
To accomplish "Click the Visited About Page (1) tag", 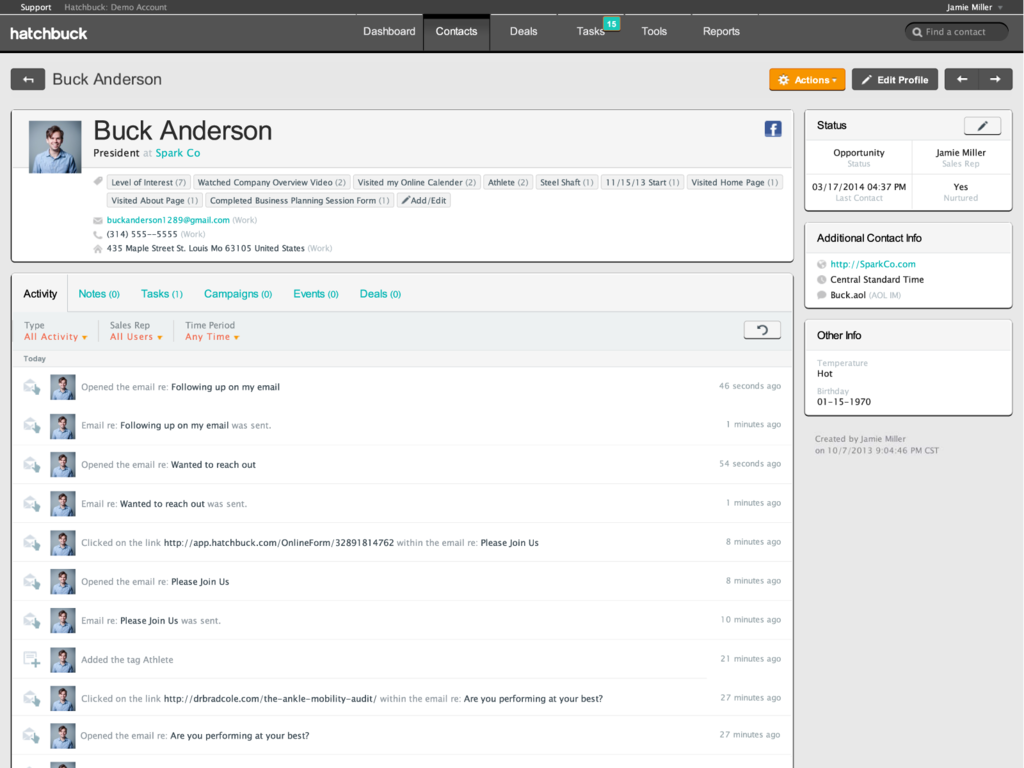I will (x=155, y=200).
